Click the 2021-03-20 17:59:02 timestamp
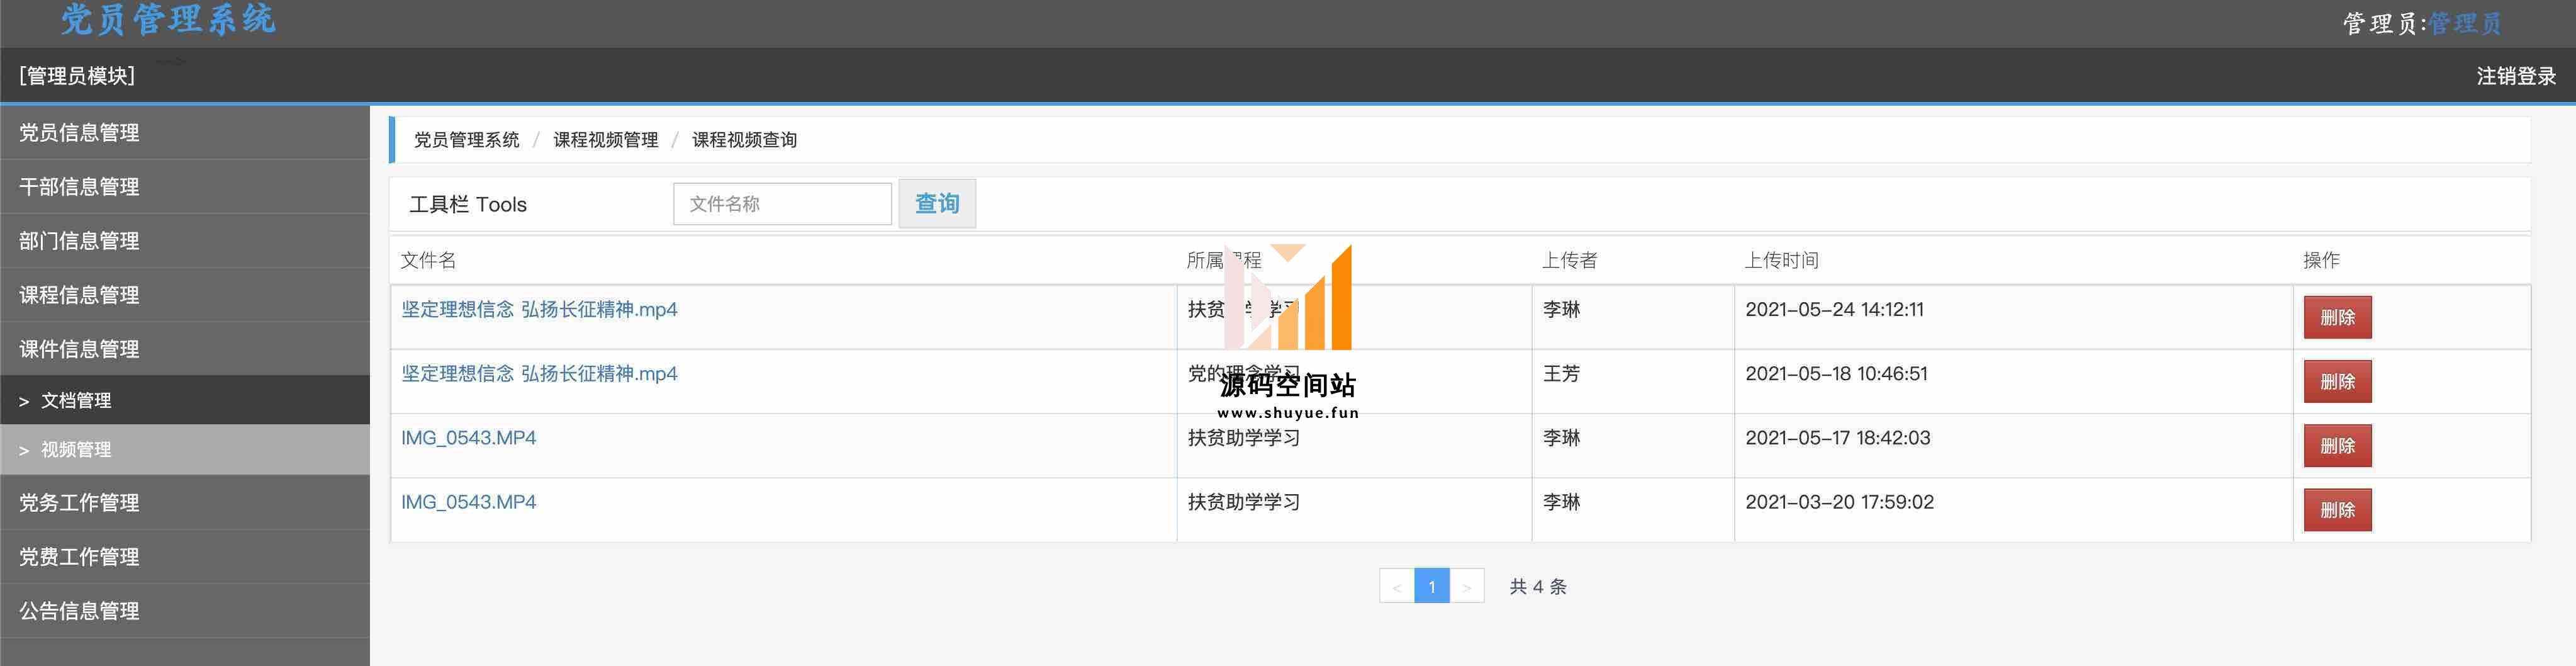 click(x=1839, y=502)
